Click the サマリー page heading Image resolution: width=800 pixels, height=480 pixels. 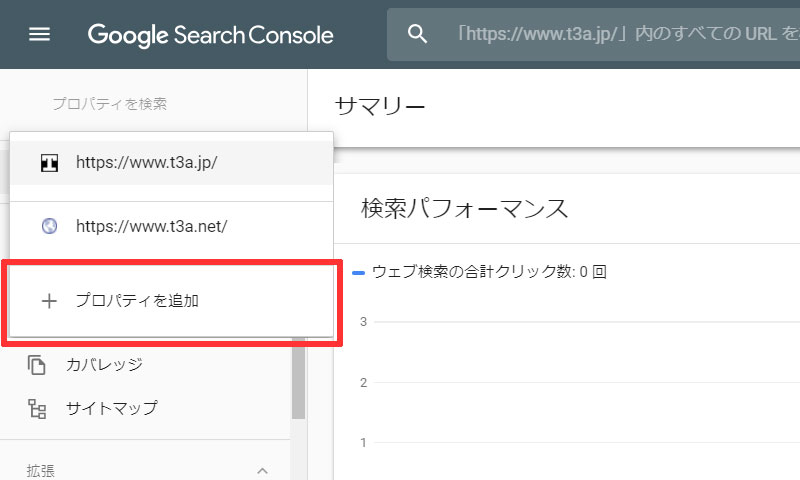(380, 106)
